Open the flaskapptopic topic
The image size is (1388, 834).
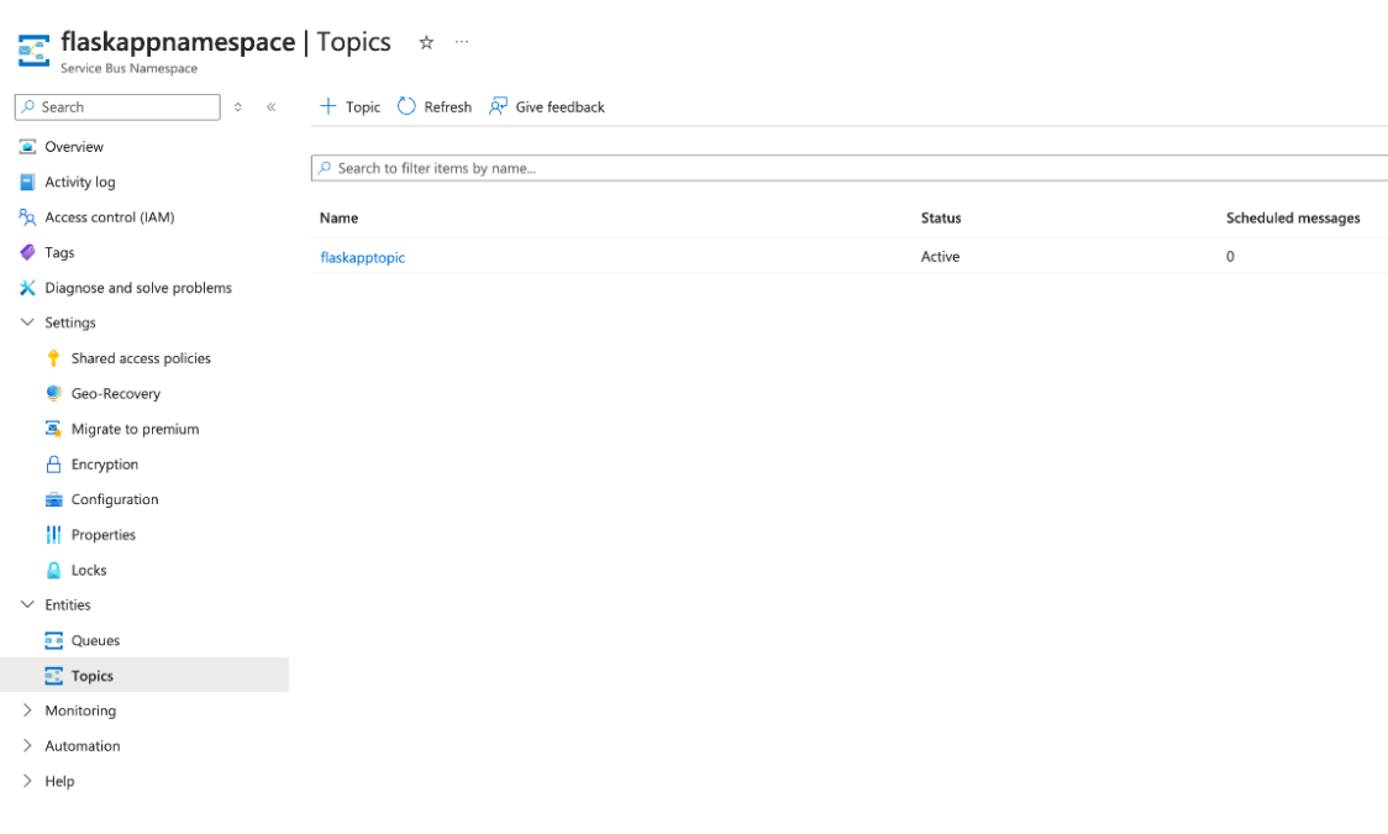pos(363,257)
